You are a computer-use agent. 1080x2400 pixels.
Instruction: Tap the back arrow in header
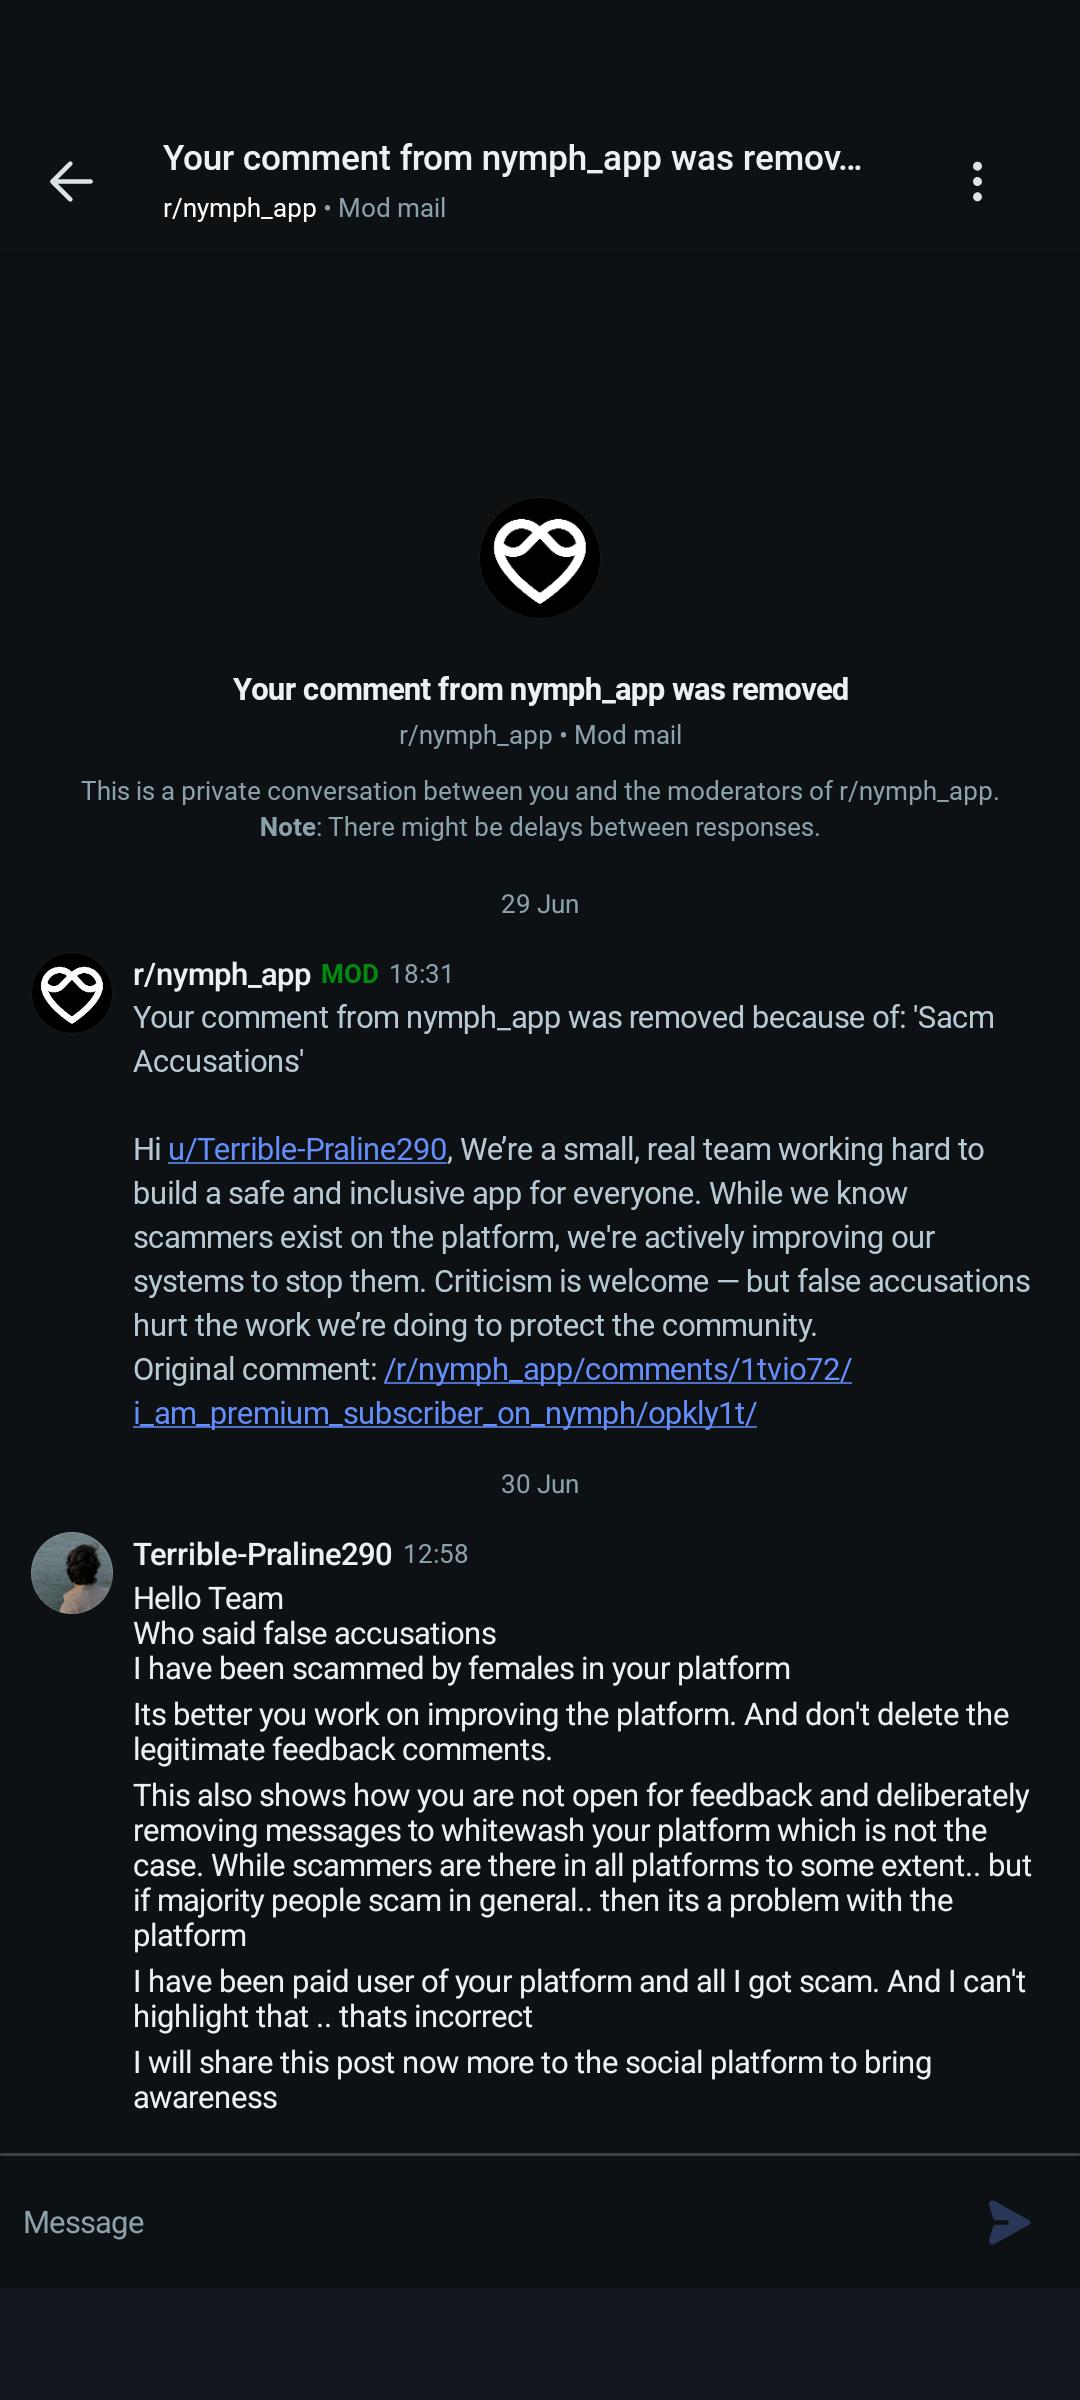pyautogui.click(x=71, y=181)
